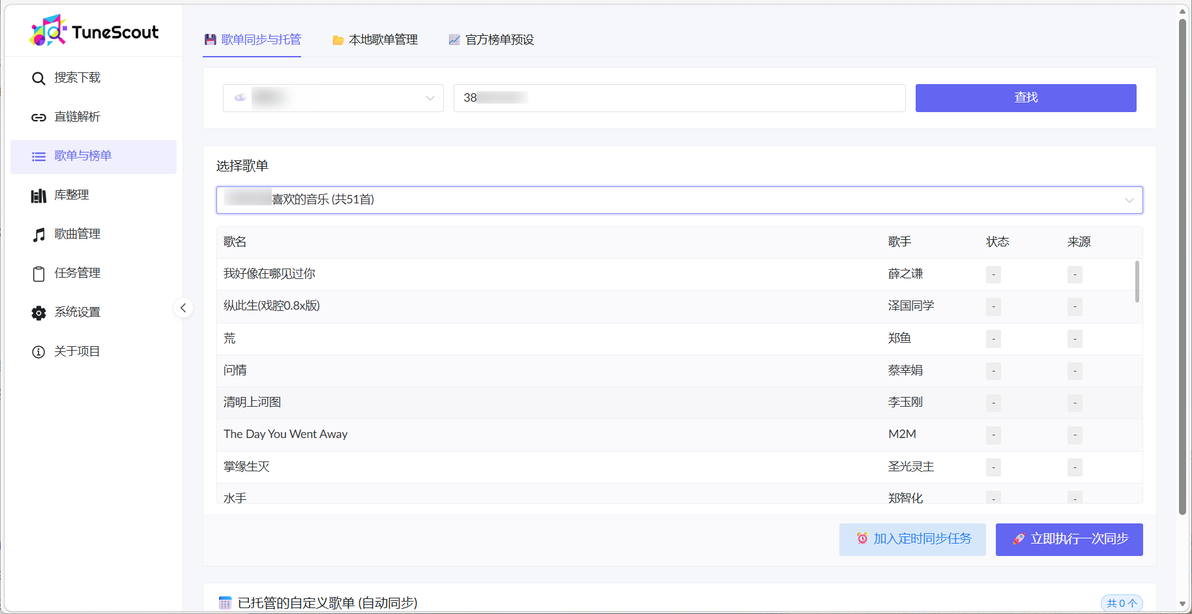Click the search magnifier icon beside 搜索下载
Viewport: 1192px width, 614px height.
pyautogui.click(x=38, y=78)
